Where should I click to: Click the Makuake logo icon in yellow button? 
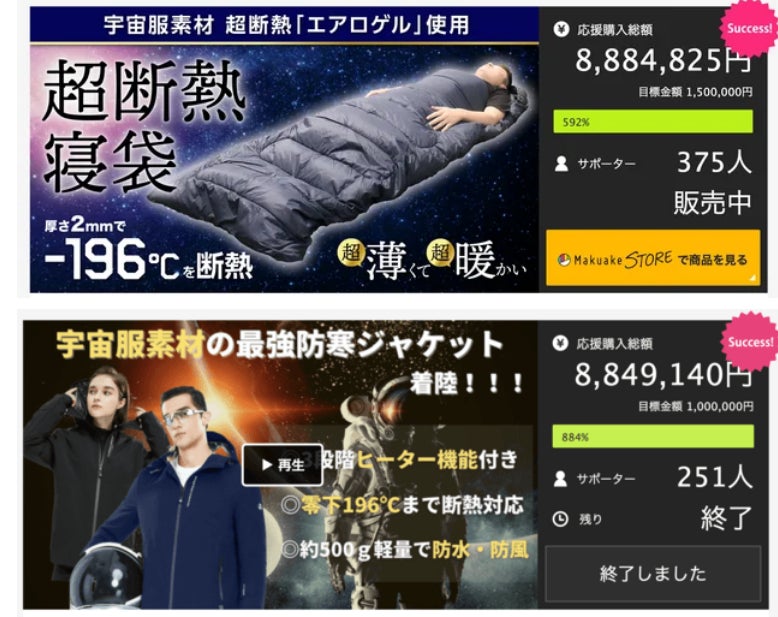point(564,260)
